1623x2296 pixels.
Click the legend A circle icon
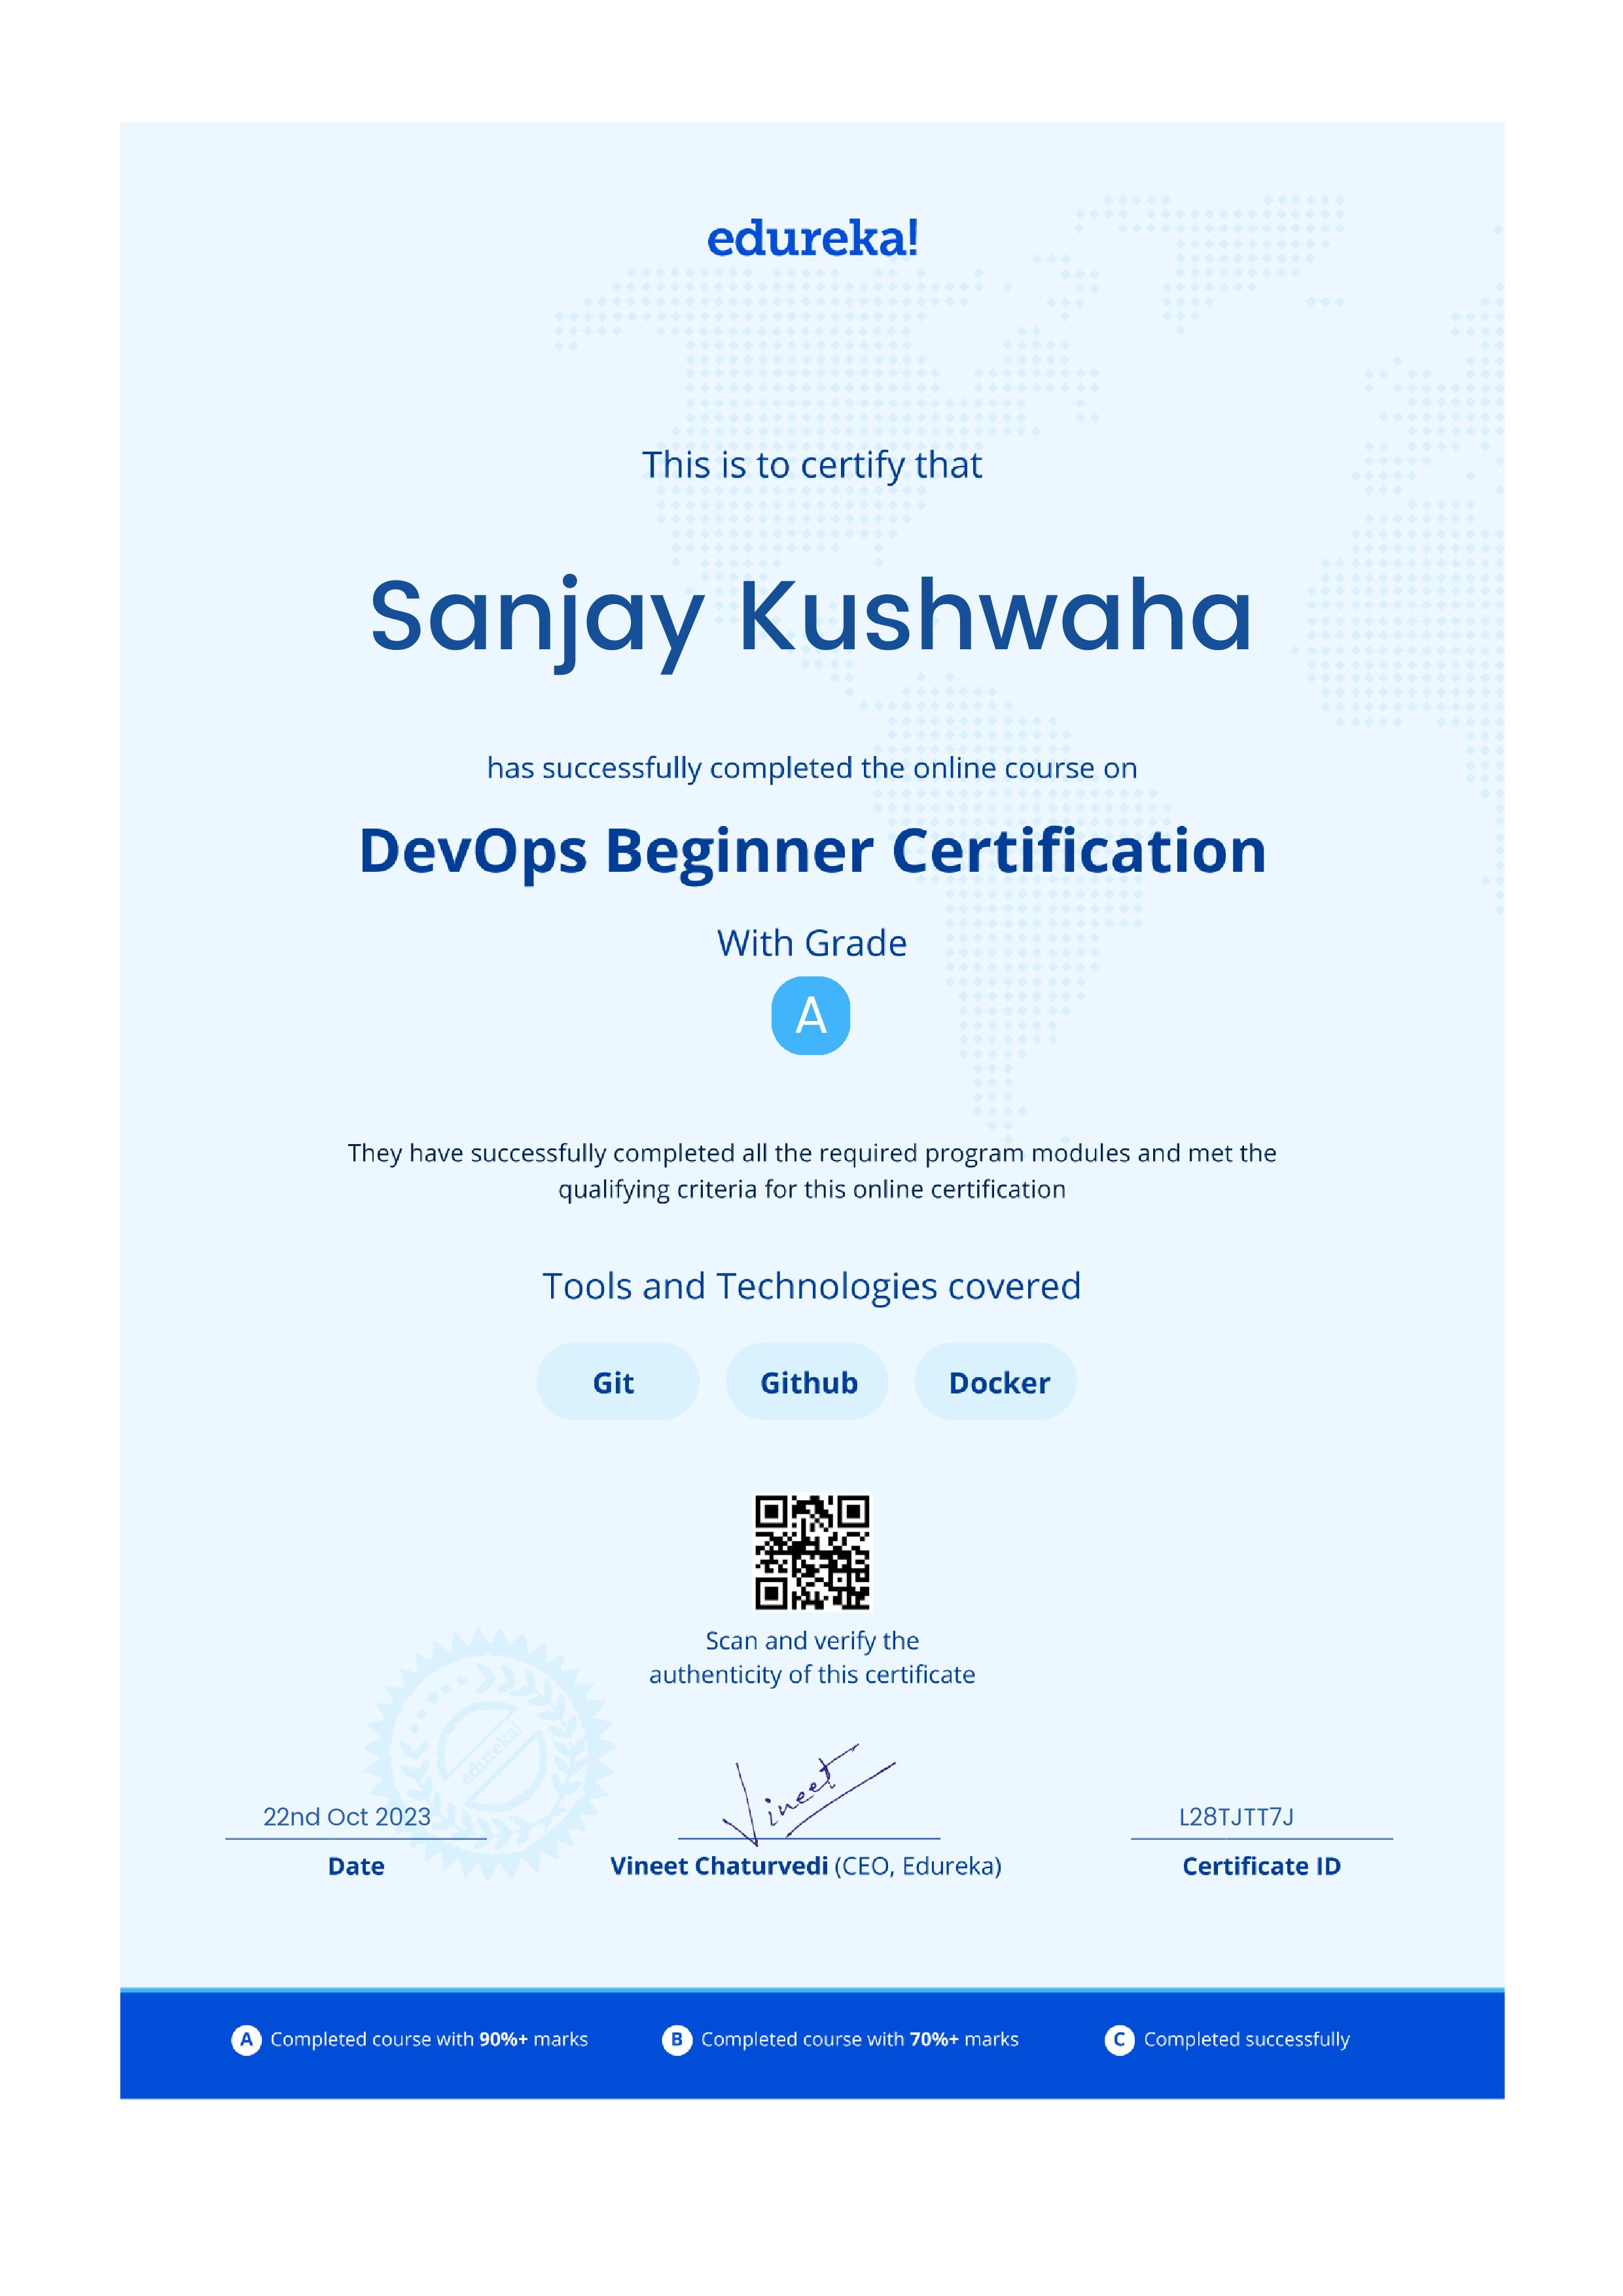[x=246, y=2039]
